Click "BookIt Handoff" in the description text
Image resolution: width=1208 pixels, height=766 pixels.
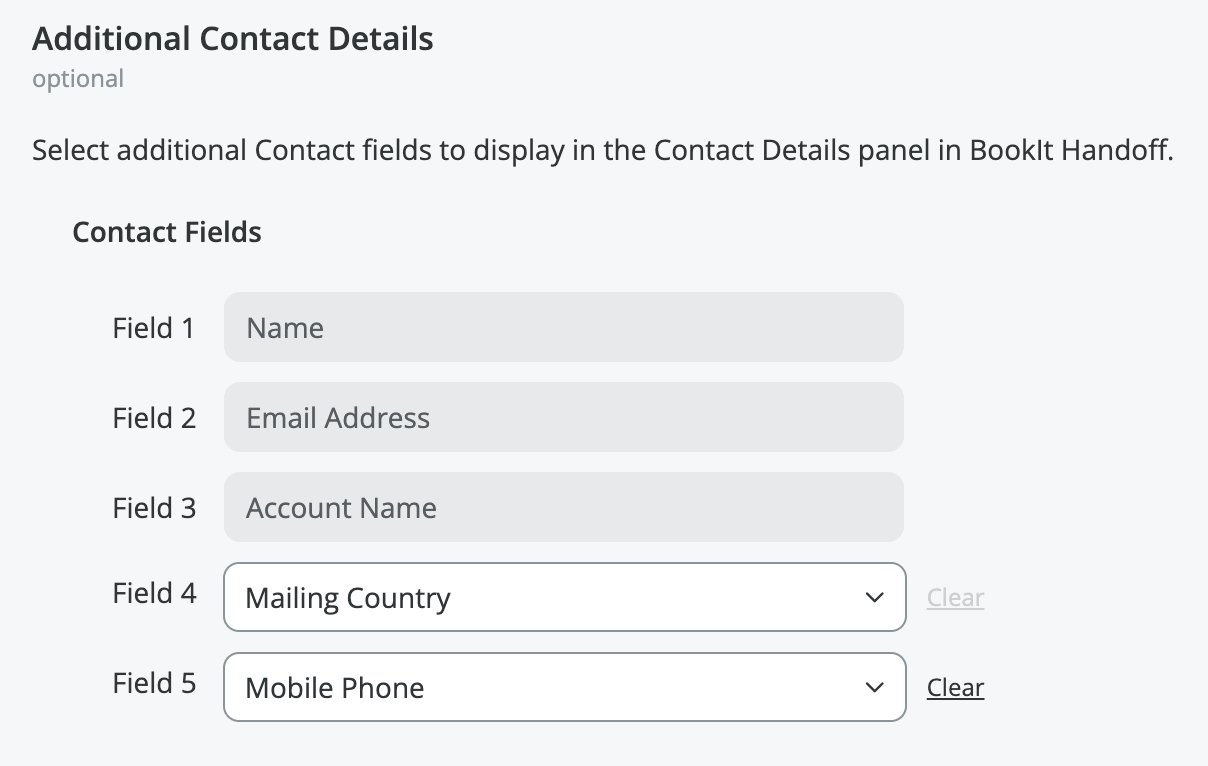[1070, 151]
